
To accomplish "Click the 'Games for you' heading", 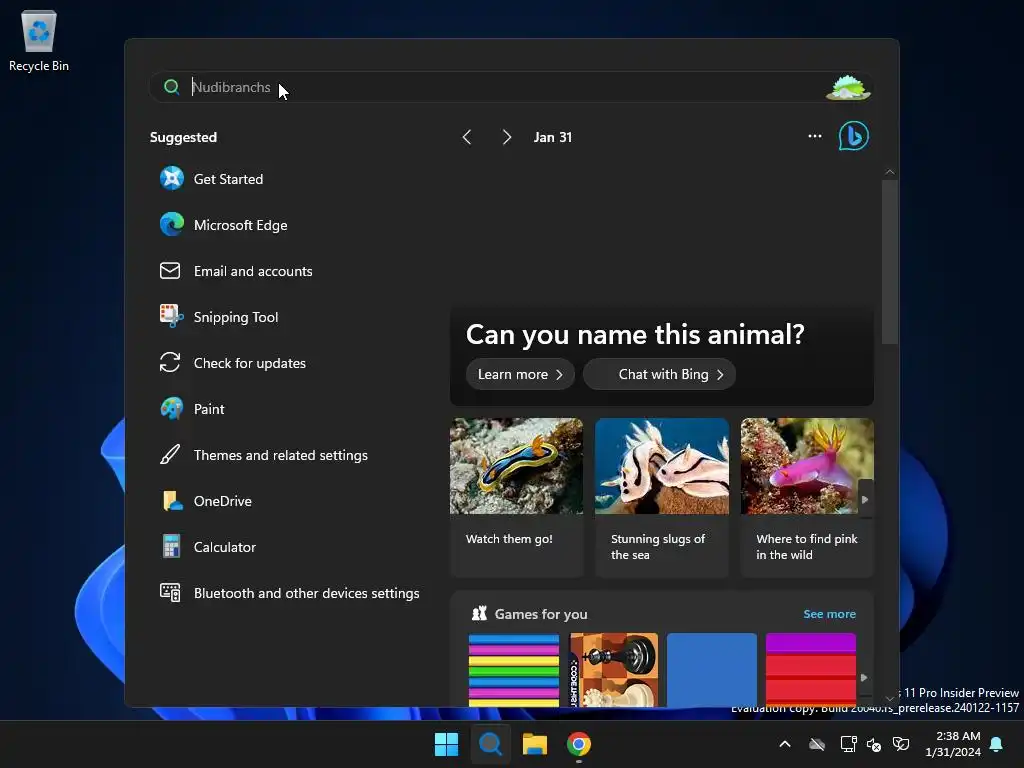I will point(541,614).
